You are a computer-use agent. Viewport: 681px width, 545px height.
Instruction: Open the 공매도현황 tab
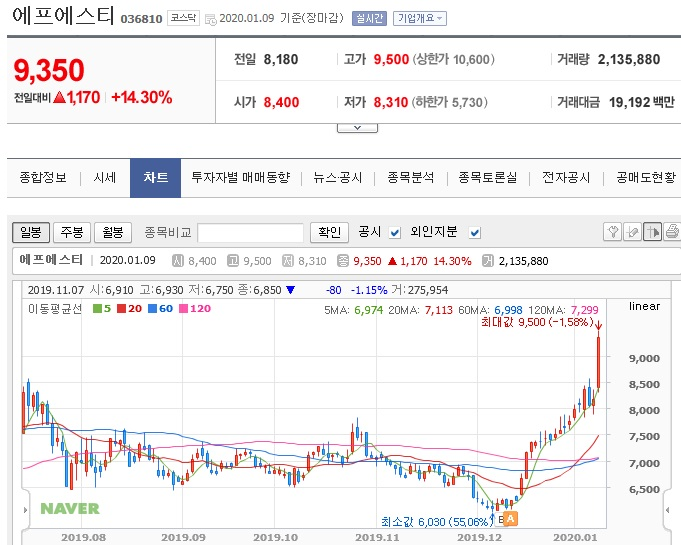pyautogui.click(x=646, y=178)
